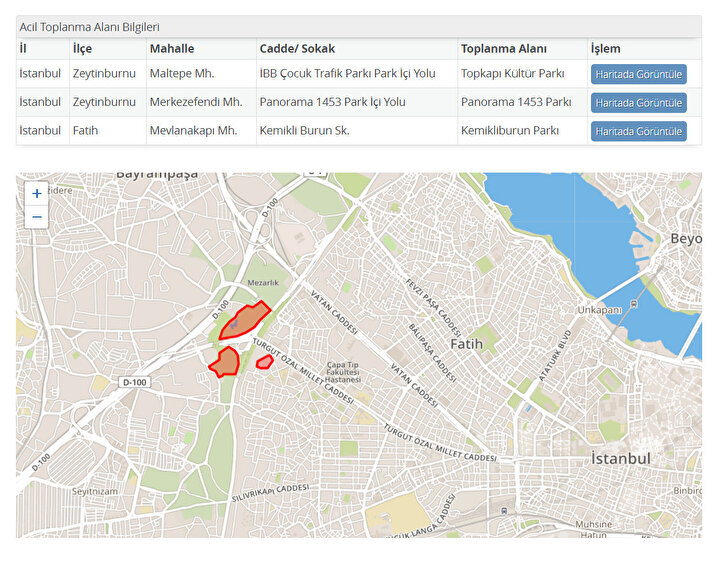Select the largest red assembly area polygon
The height and width of the screenshot is (564, 720).
point(243,321)
